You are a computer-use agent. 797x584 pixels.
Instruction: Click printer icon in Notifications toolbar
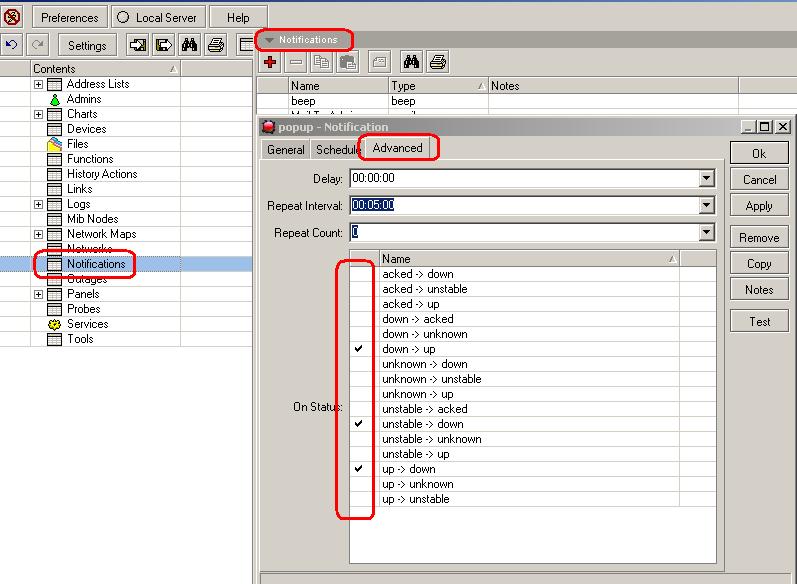(x=438, y=63)
